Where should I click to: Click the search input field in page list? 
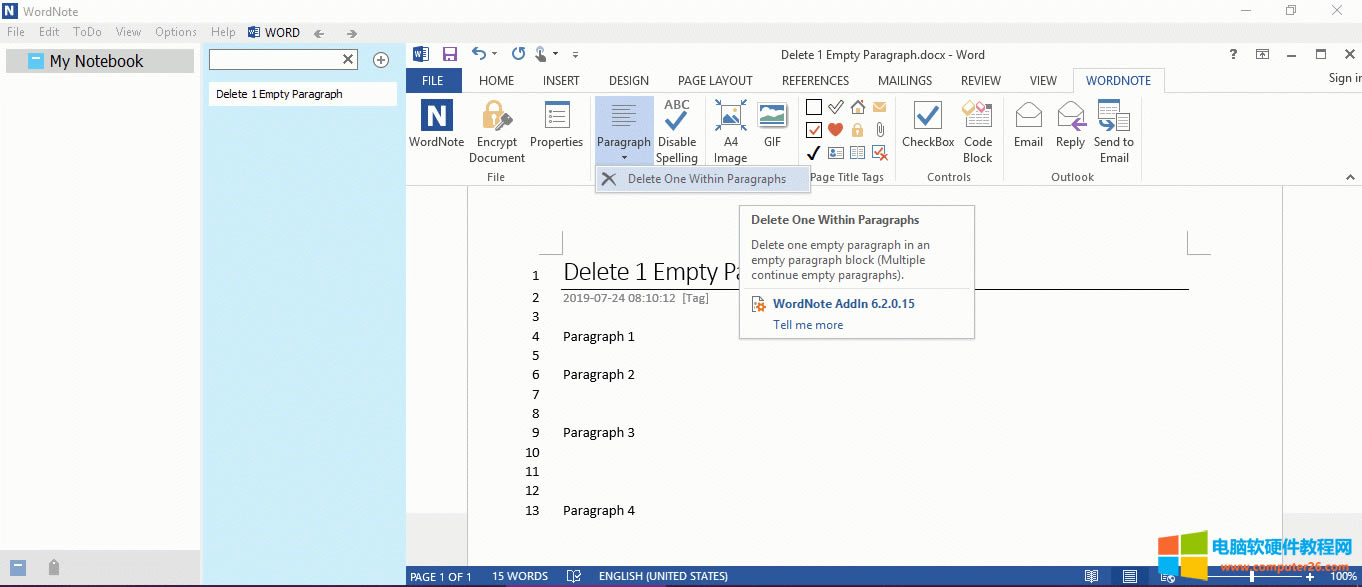coord(275,60)
